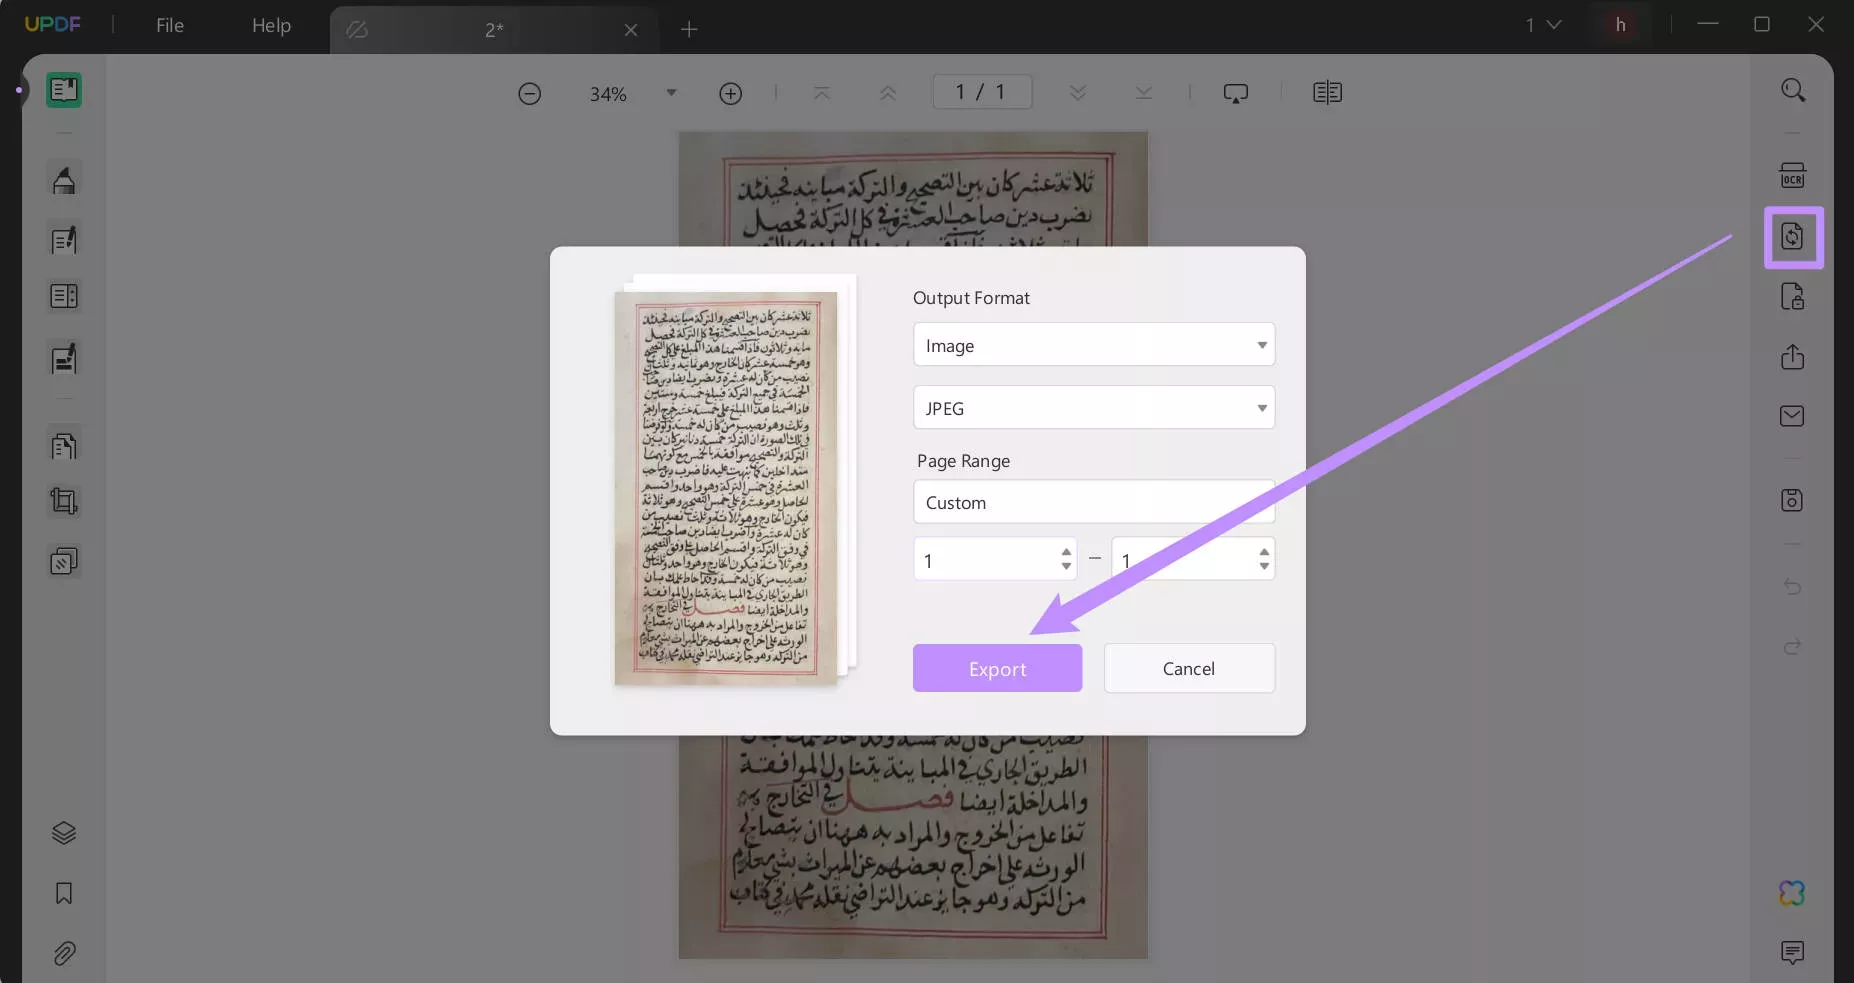Open the Comment markup tool
The width and height of the screenshot is (1854, 983).
click(x=64, y=180)
